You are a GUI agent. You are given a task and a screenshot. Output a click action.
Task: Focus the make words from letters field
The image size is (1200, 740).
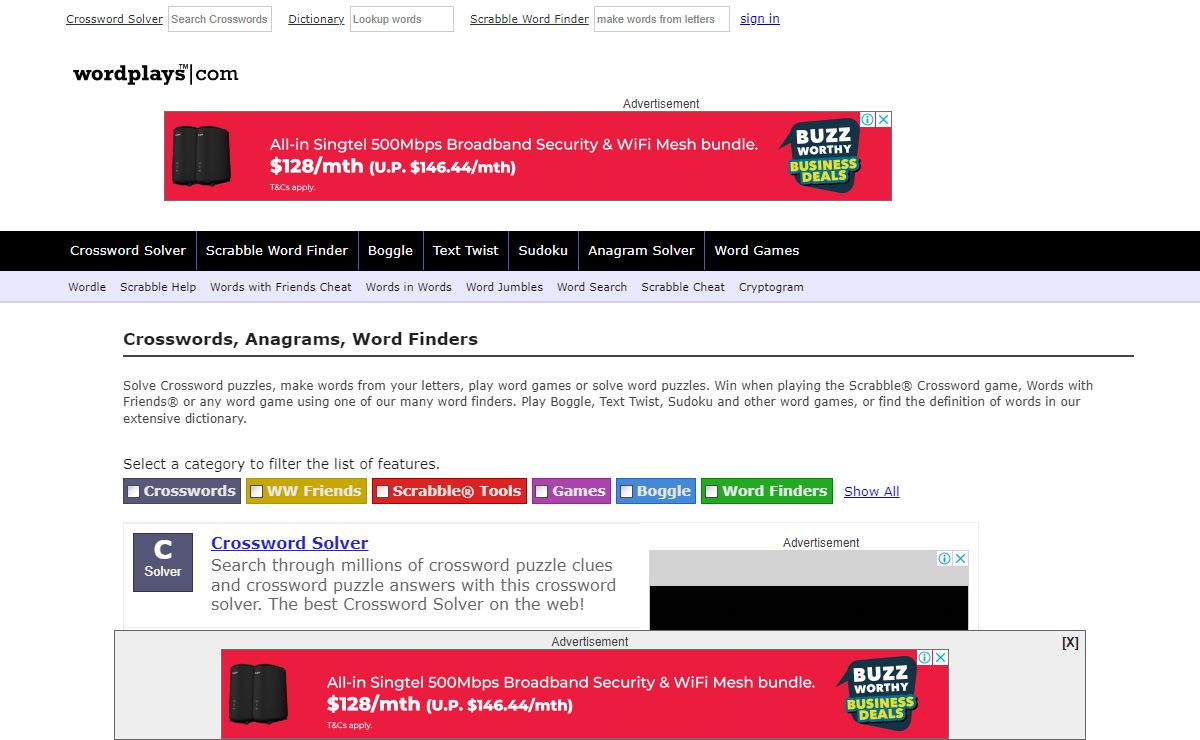coord(662,19)
